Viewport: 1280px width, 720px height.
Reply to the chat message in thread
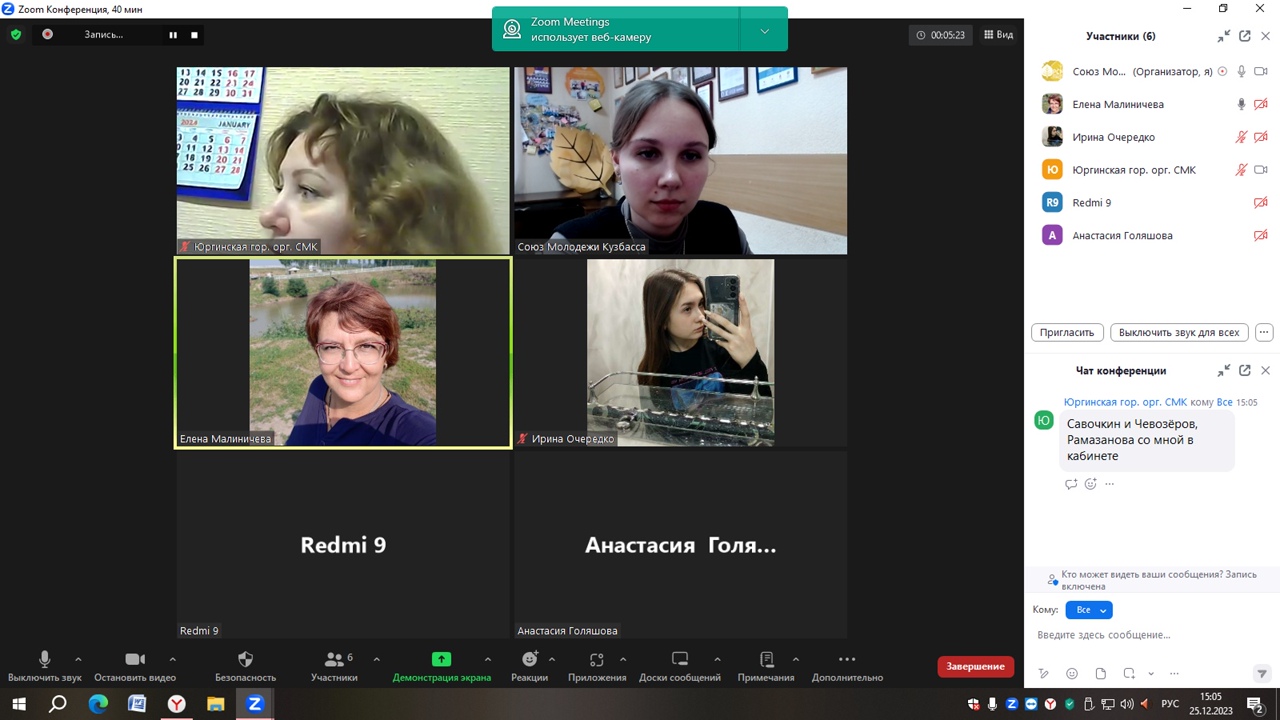coord(1071,484)
